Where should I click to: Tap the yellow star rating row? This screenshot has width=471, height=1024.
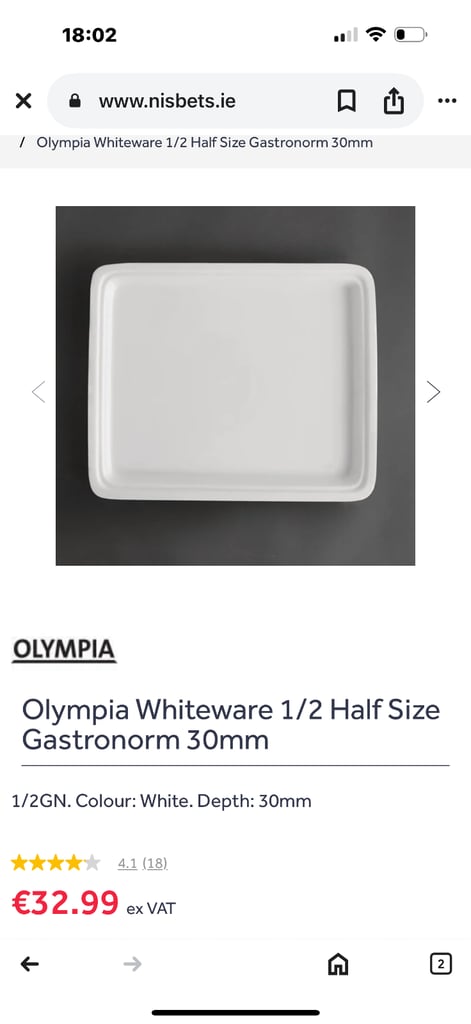[56, 863]
